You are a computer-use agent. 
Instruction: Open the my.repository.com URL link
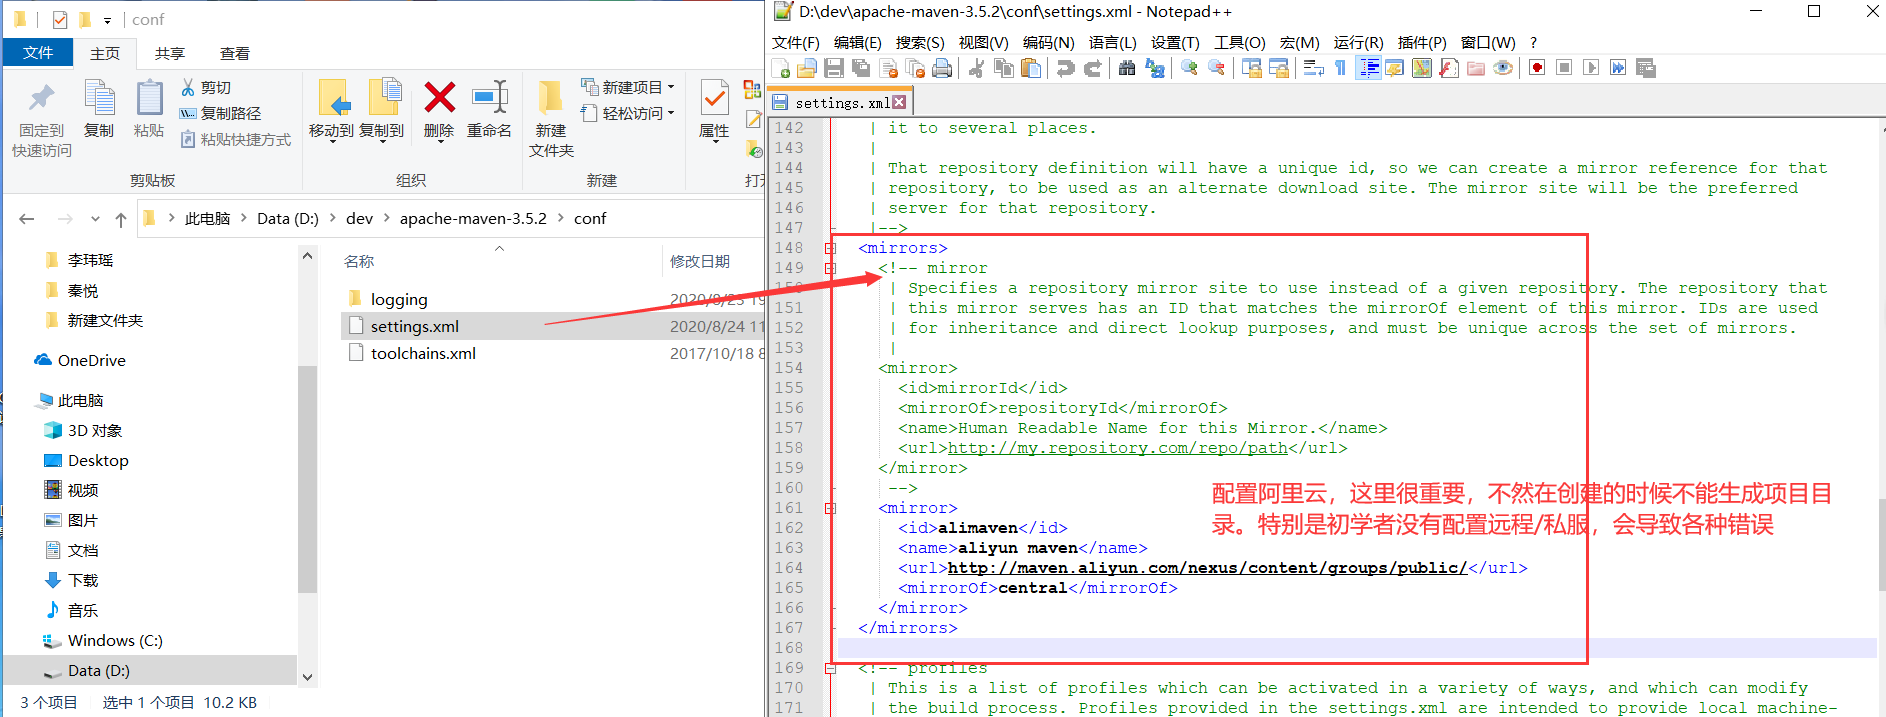[1117, 448]
